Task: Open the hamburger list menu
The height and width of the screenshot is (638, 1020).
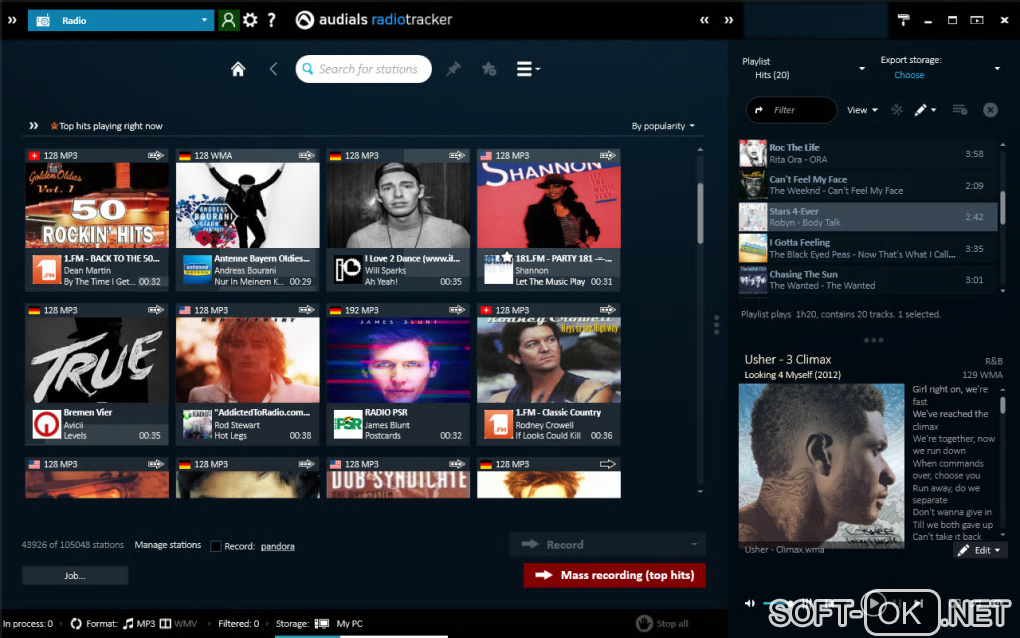Action: [528, 69]
